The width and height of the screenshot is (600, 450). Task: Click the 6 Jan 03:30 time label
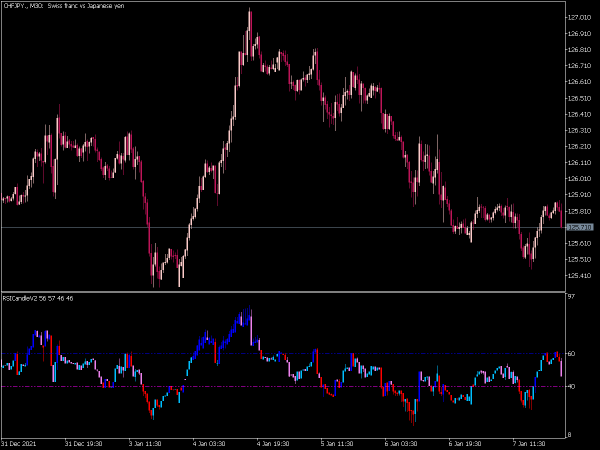click(403, 443)
